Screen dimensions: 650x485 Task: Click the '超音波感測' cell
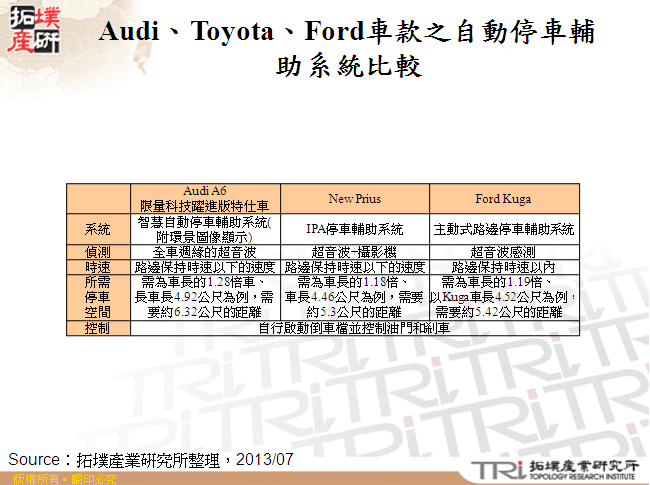[504, 252]
